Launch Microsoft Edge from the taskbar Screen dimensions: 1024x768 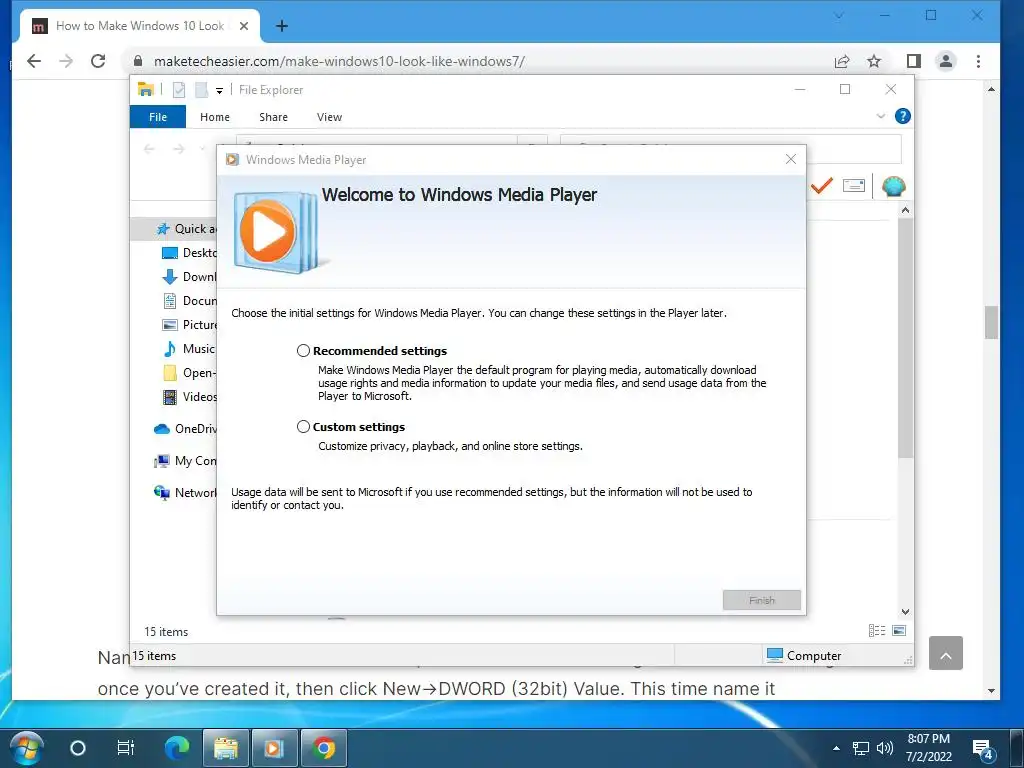pyautogui.click(x=176, y=748)
